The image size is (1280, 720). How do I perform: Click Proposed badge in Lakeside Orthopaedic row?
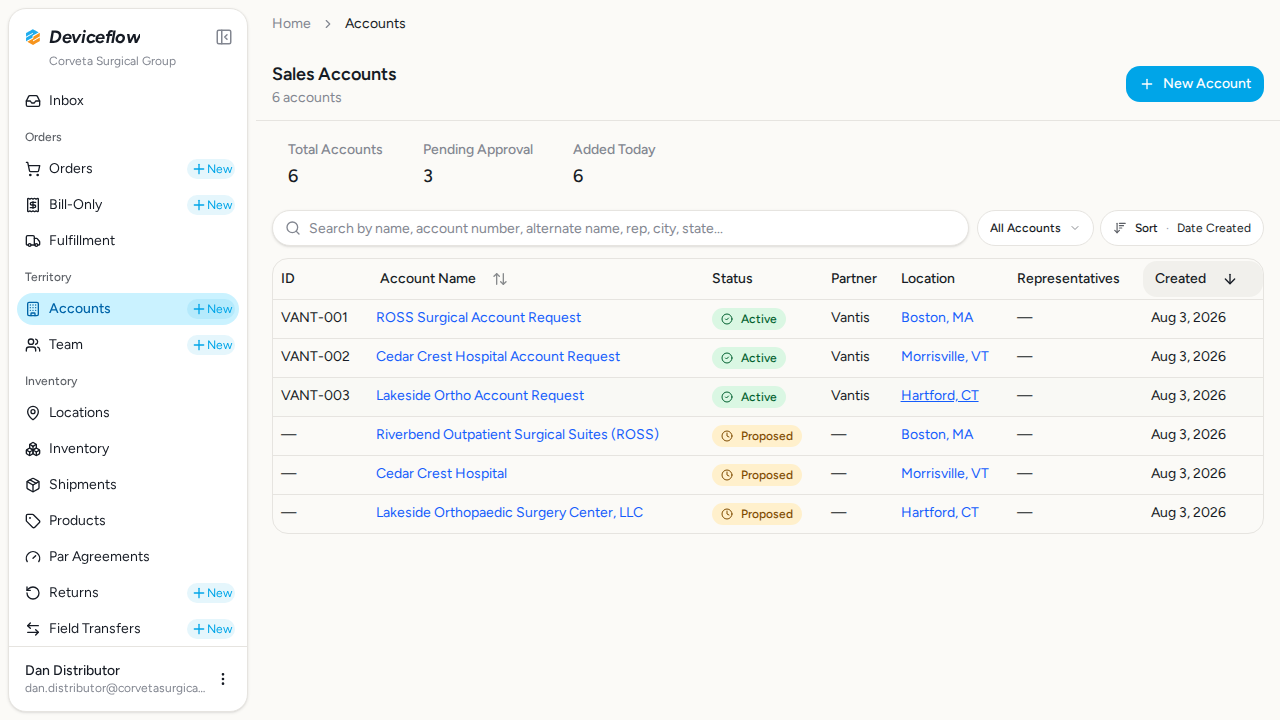point(757,514)
